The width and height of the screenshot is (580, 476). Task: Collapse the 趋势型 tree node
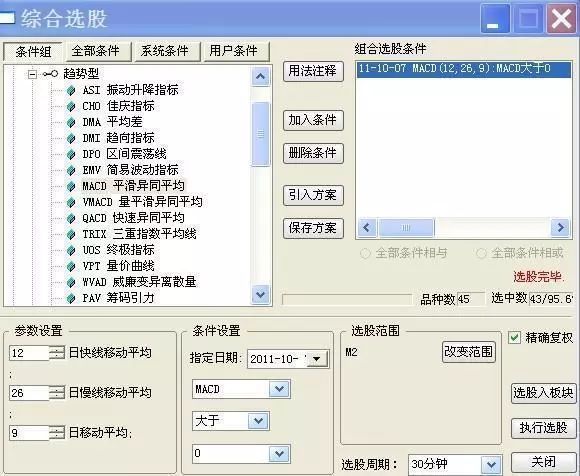click(x=33, y=74)
